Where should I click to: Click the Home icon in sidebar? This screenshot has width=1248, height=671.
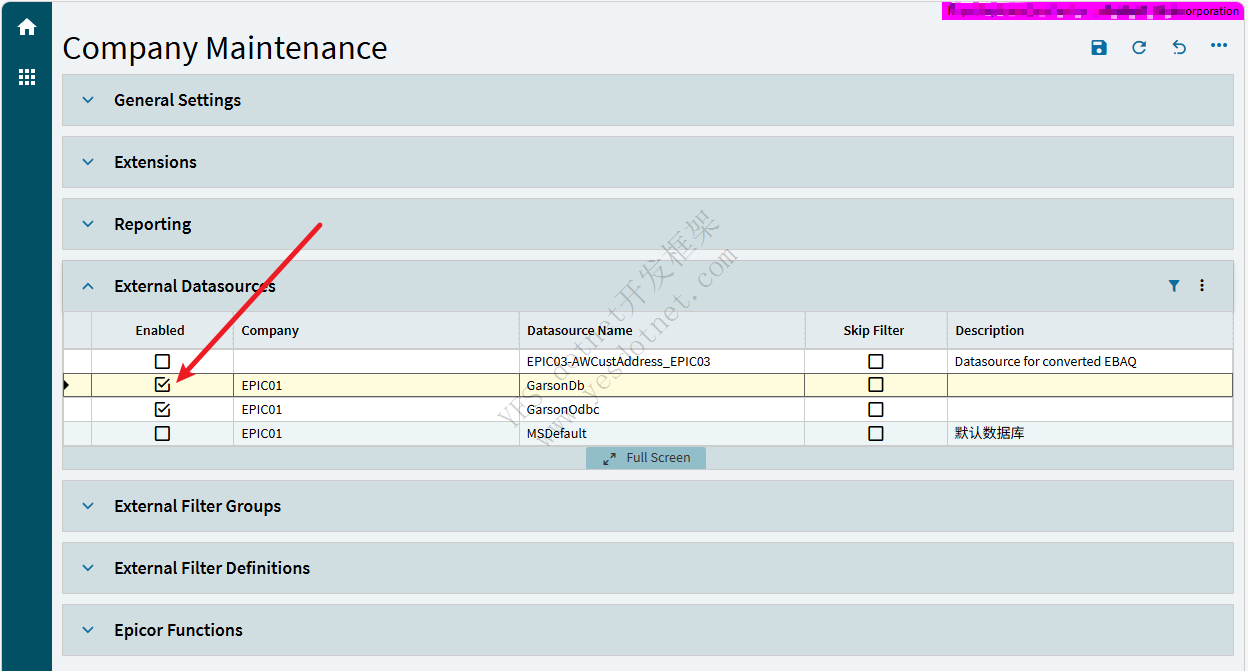[x=27, y=28]
